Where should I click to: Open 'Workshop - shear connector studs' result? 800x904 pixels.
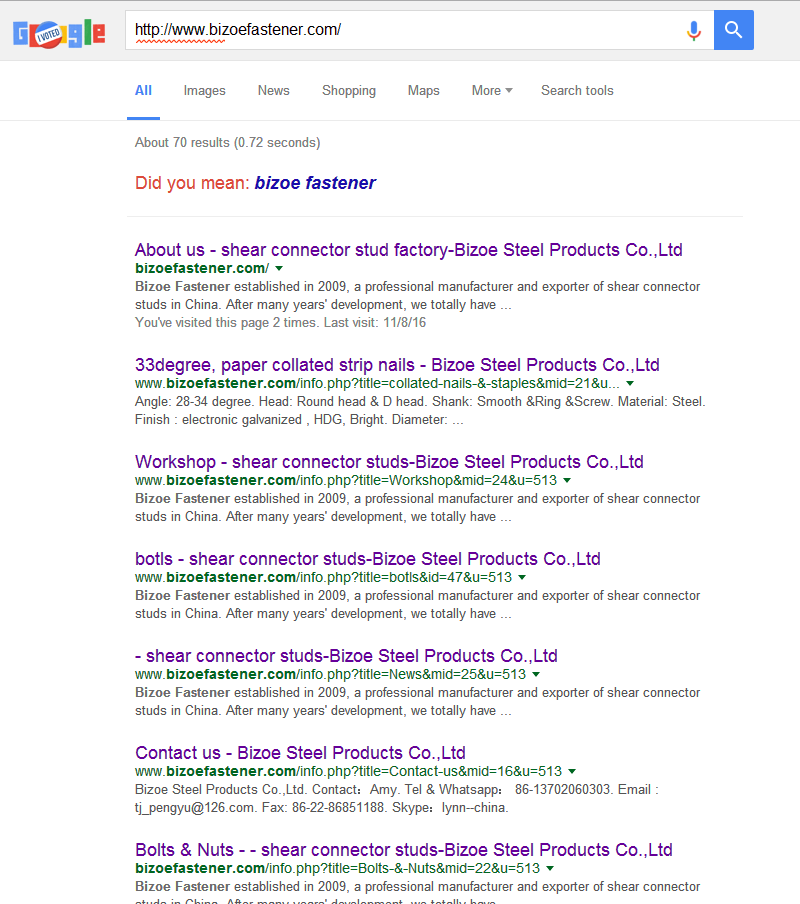click(389, 462)
